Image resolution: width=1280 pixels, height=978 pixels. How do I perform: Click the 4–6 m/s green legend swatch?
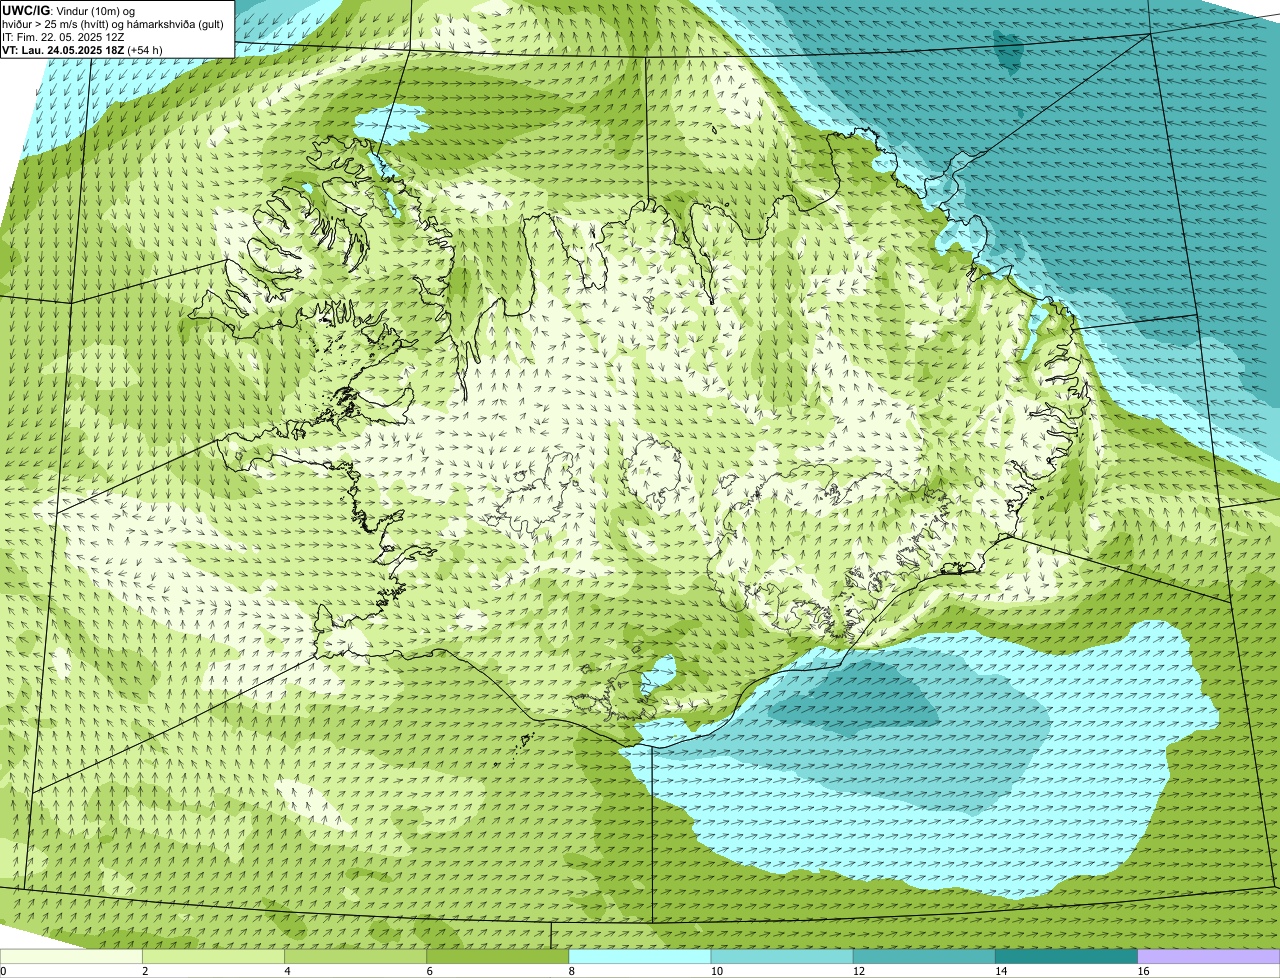356,957
